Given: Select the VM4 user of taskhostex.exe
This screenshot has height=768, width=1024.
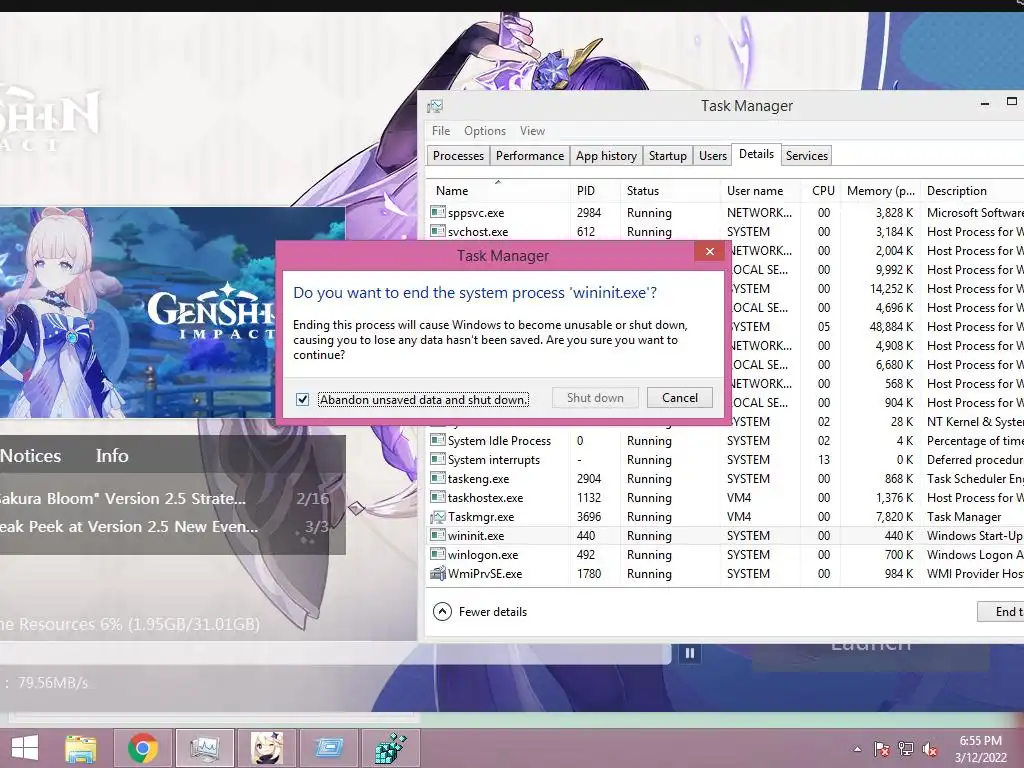Looking at the screenshot, I should 739,498.
